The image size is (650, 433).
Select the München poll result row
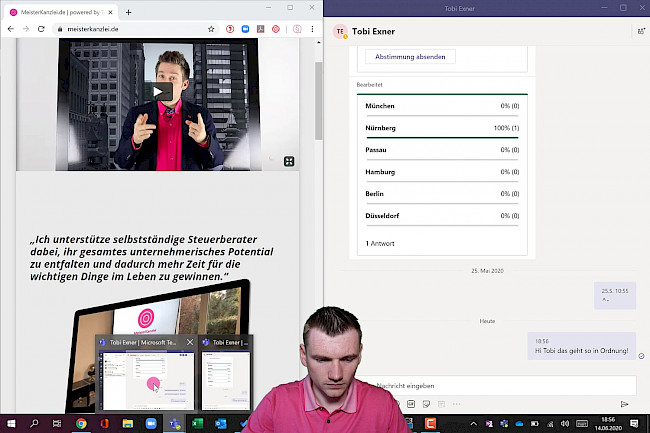(441, 106)
